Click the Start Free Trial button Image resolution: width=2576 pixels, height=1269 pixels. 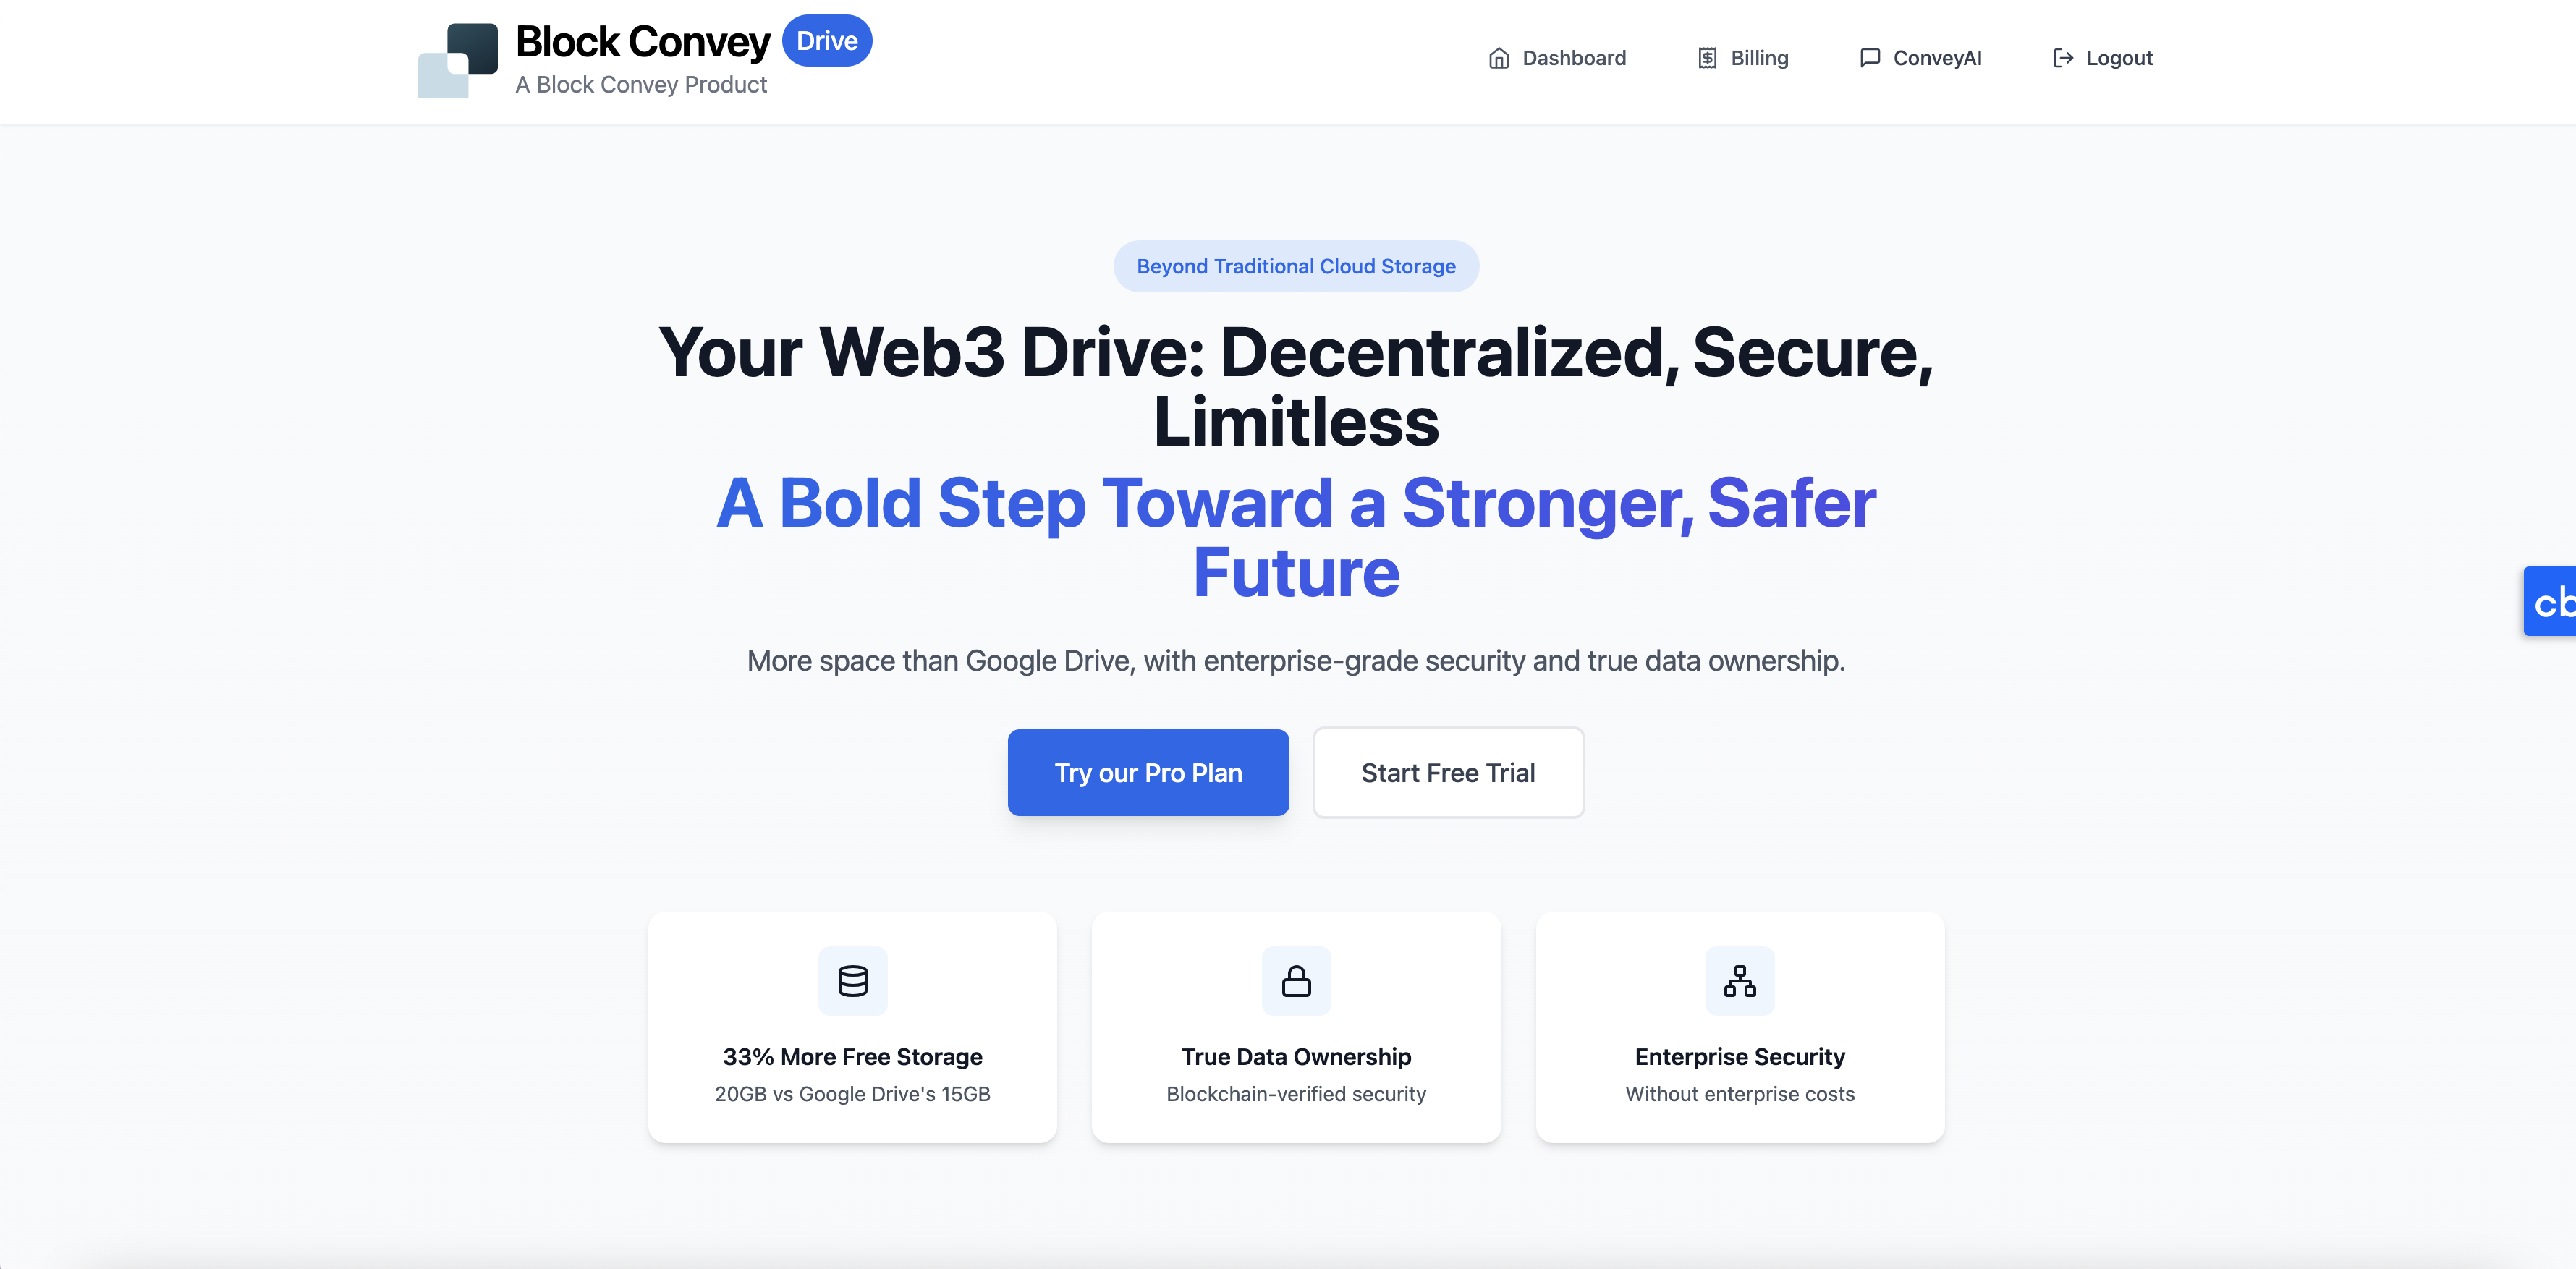pyautogui.click(x=1447, y=771)
